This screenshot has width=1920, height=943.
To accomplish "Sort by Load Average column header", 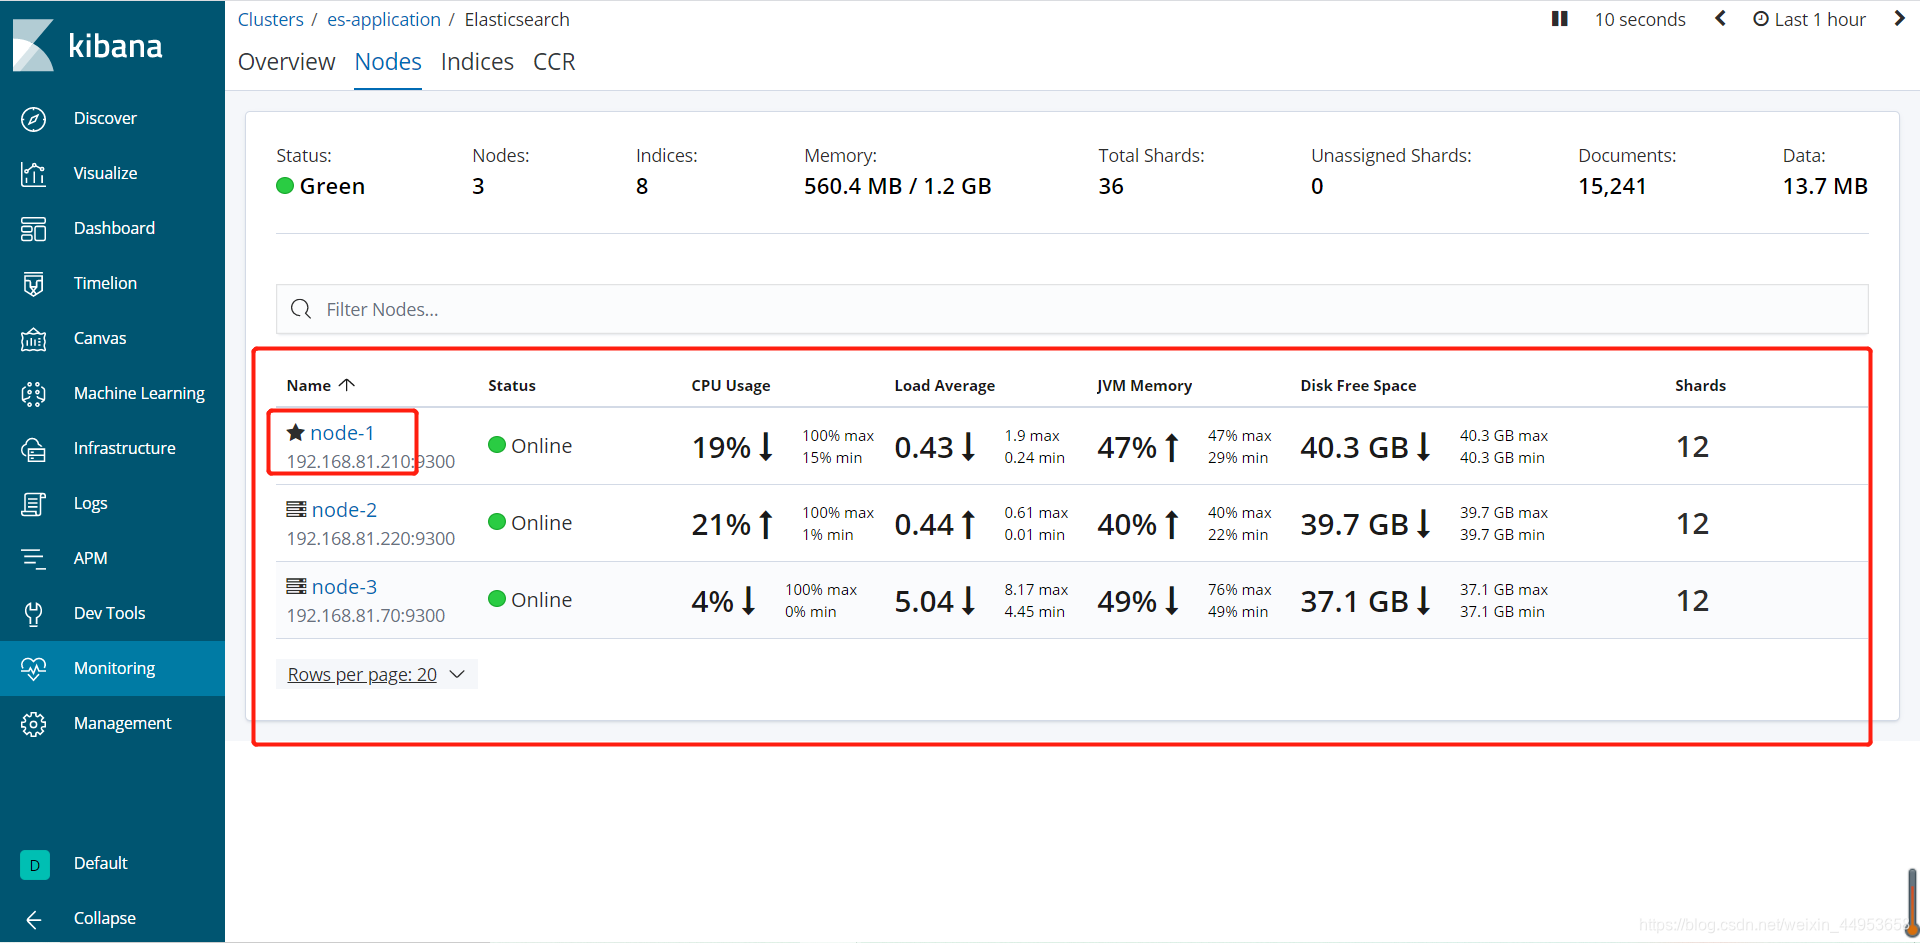I will (944, 385).
